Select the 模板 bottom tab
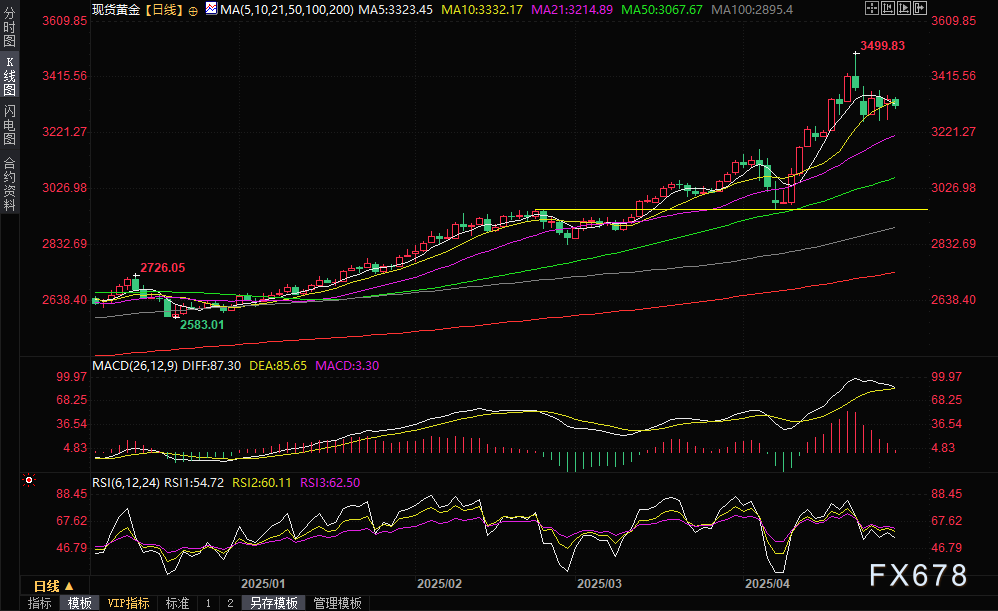The width and height of the screenshot is (998, 611). coord(79,603)
